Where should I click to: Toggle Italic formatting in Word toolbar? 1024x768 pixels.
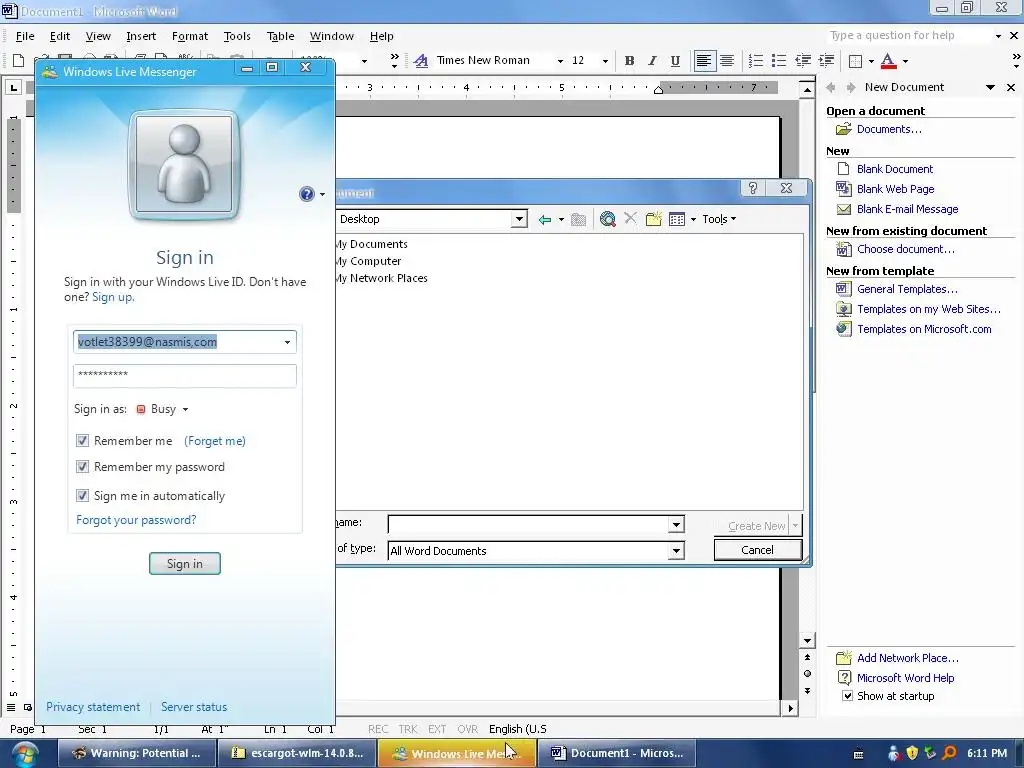652,61
